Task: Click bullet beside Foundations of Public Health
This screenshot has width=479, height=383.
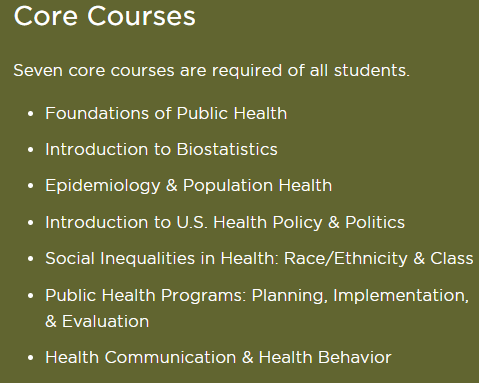Action: [31, 114]
